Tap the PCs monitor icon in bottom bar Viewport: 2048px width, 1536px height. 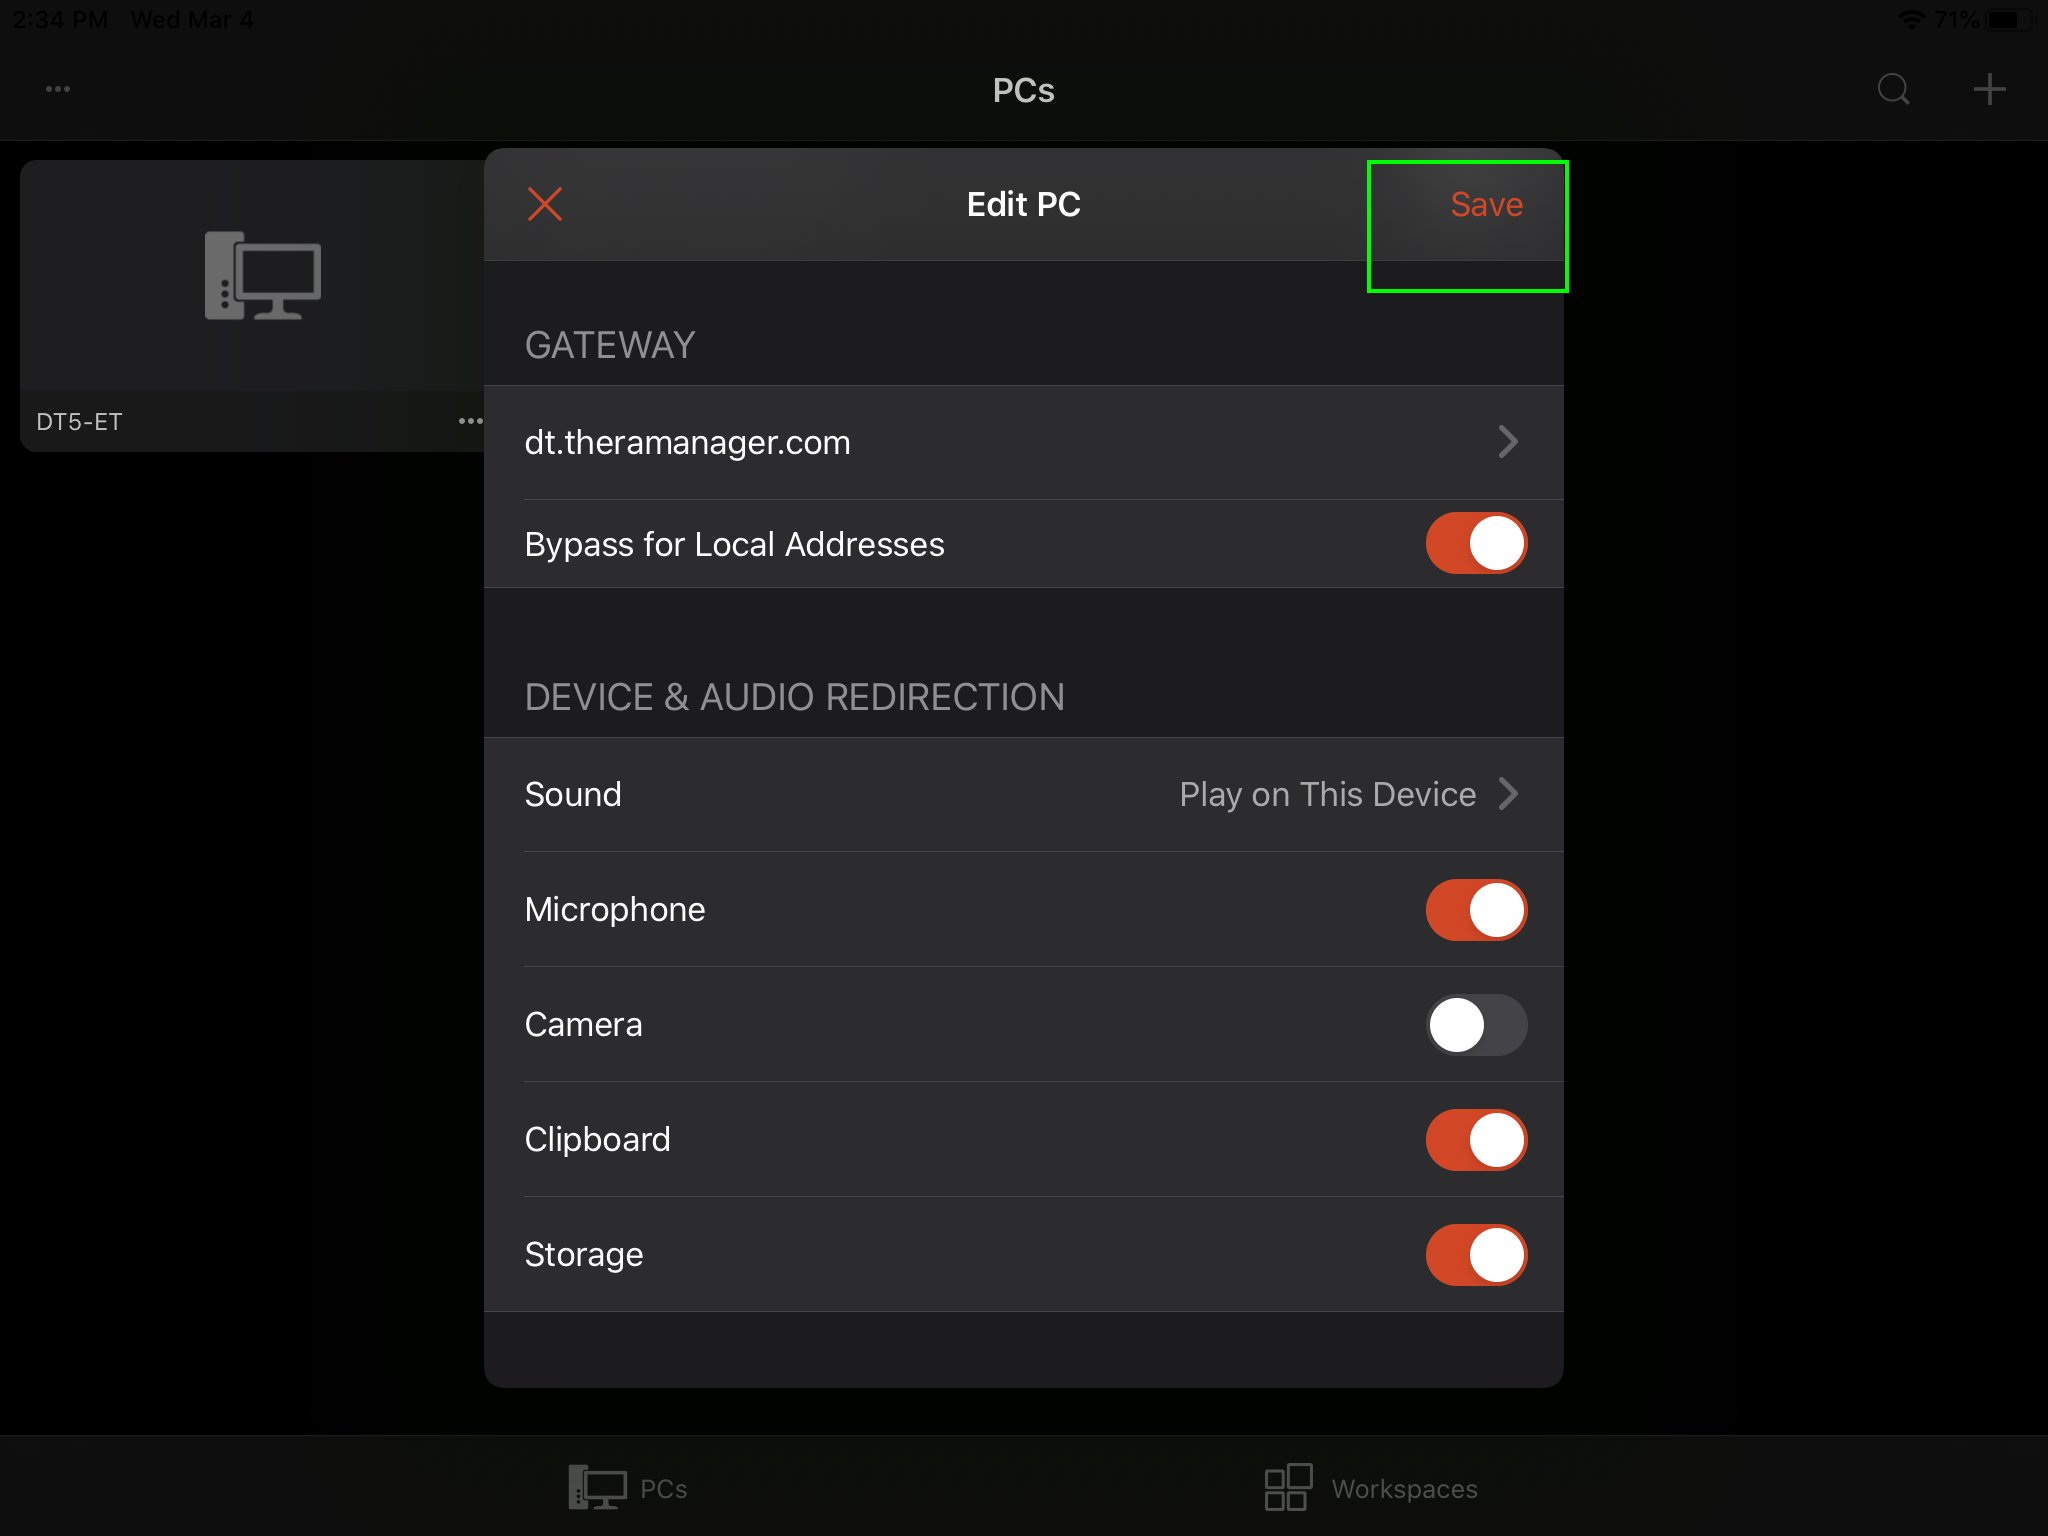pos(597,1487)
